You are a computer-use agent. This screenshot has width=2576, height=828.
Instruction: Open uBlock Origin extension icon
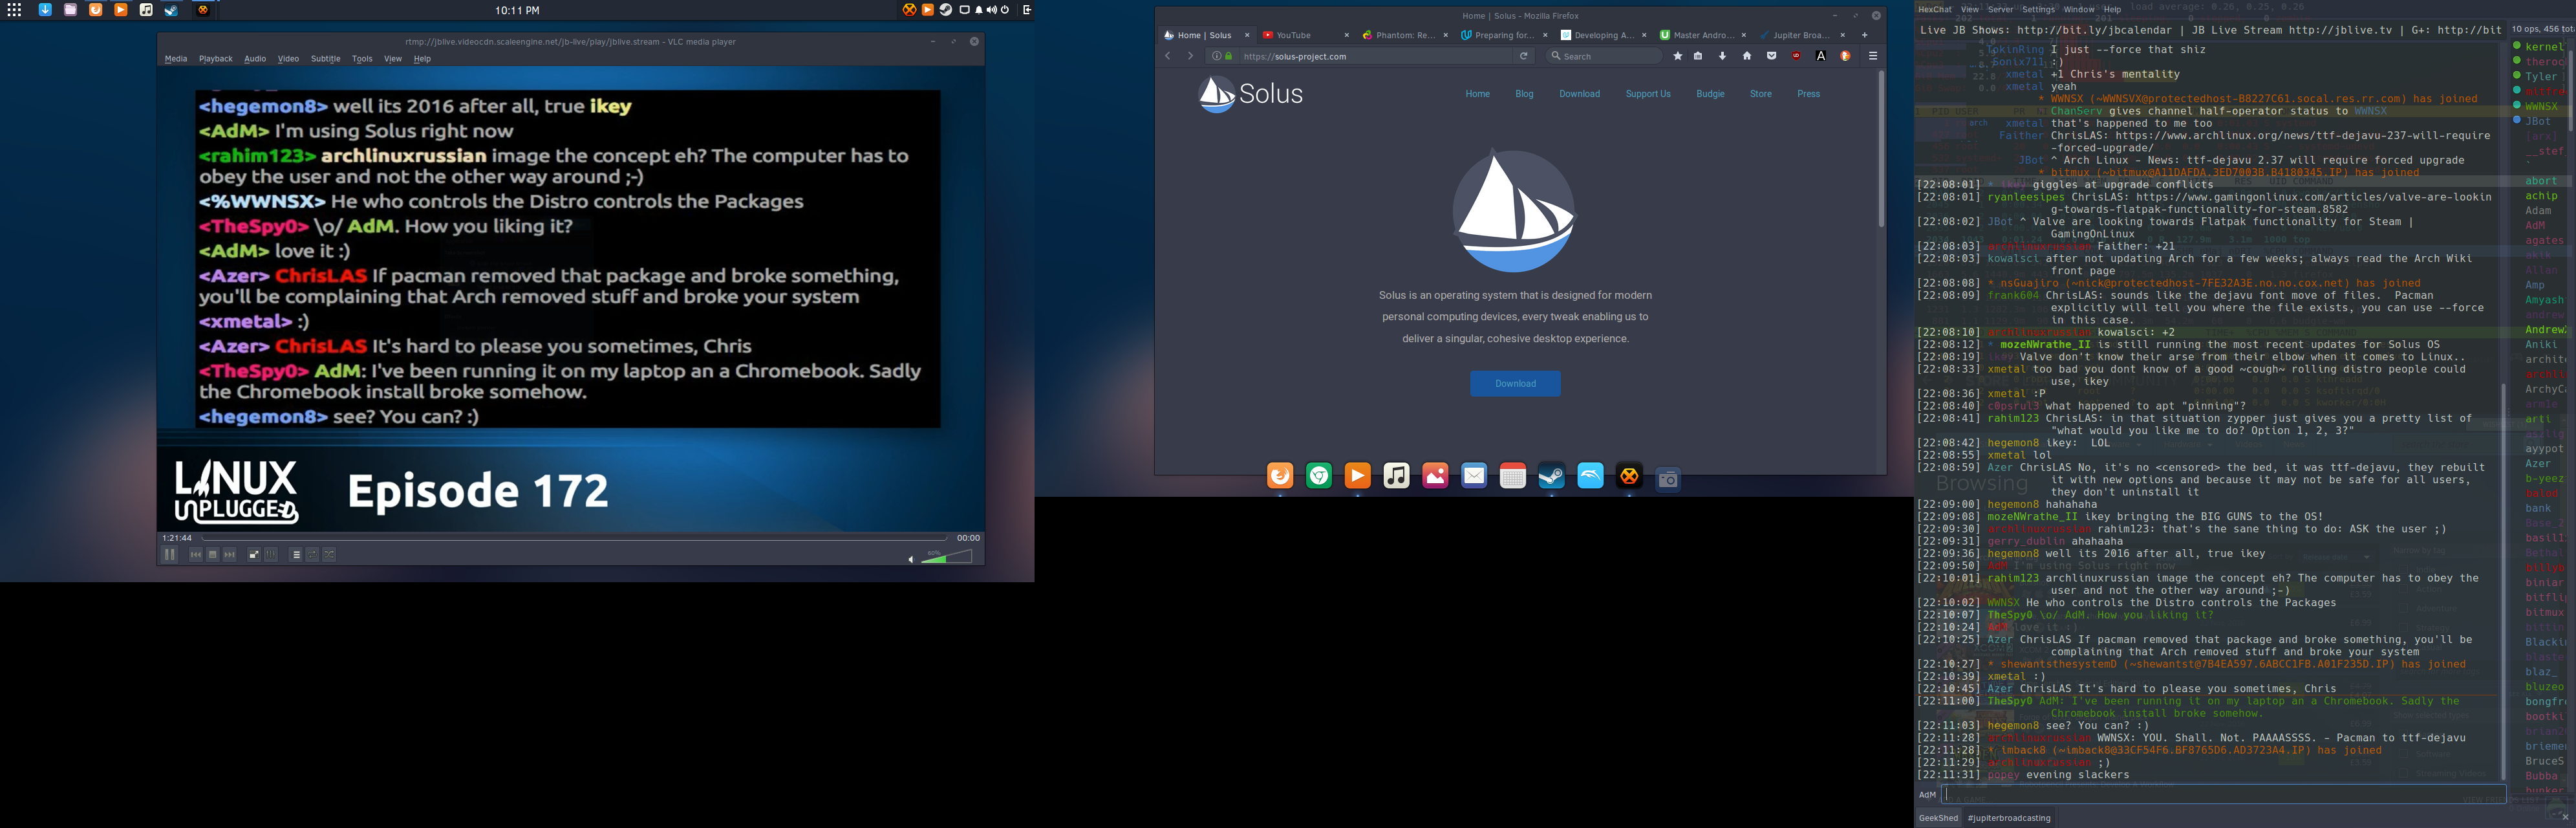click(1796, 56)
